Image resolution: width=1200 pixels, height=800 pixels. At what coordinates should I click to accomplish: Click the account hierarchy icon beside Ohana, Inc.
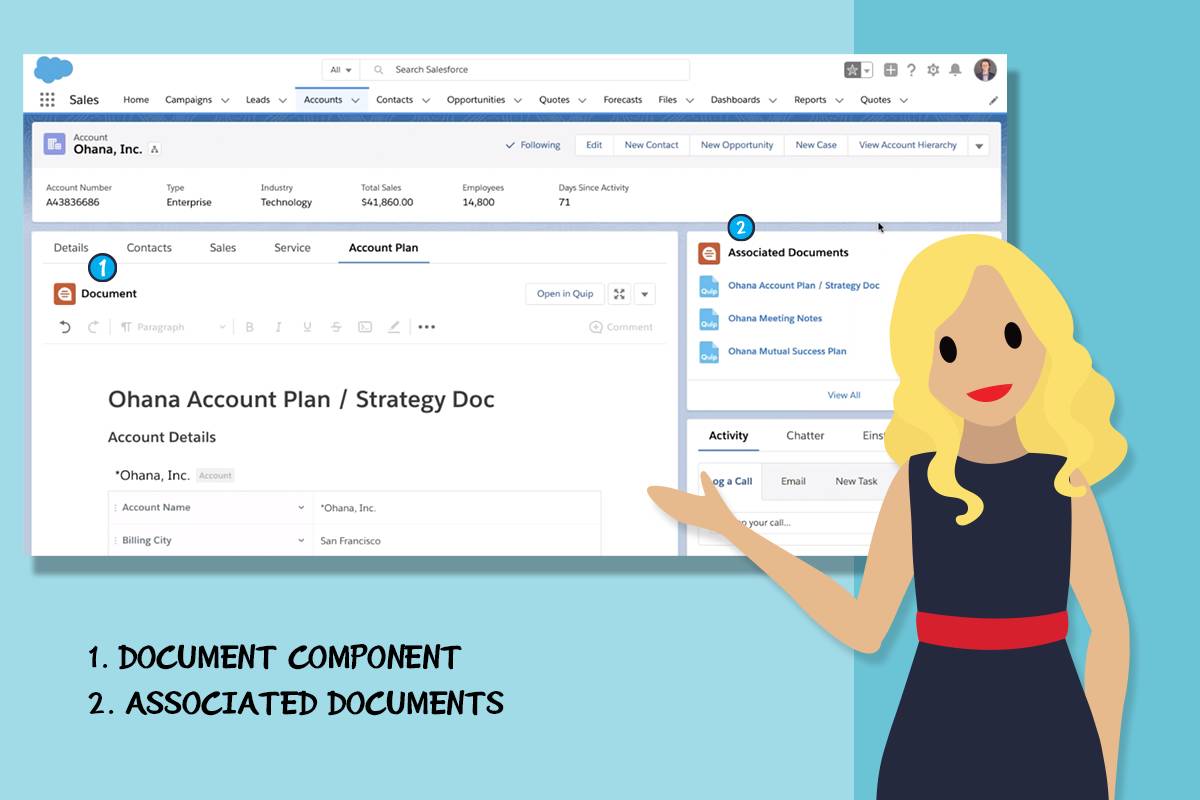[x=155, y=149]
